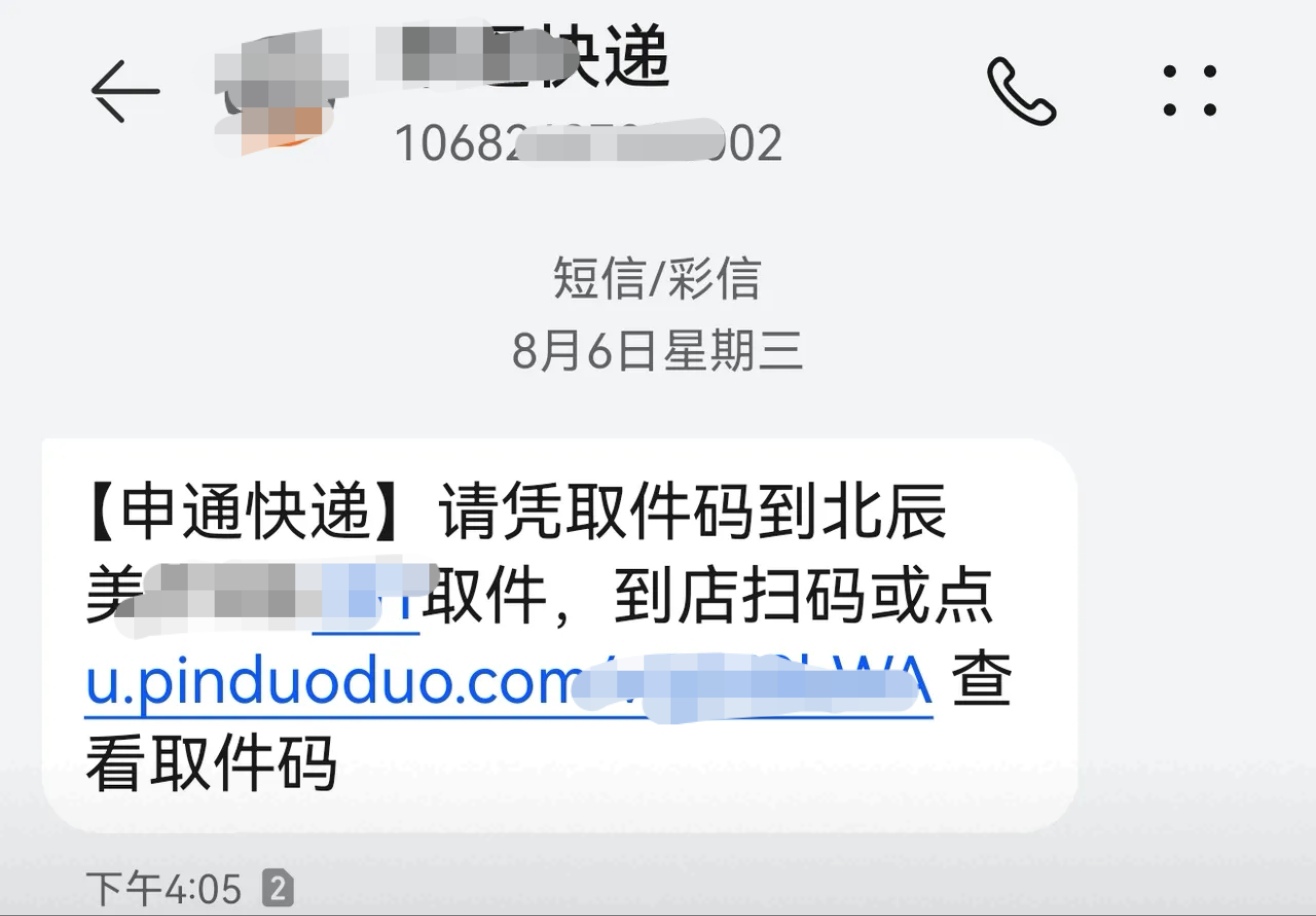Tap the 查 character after the link

click(981, 682)
